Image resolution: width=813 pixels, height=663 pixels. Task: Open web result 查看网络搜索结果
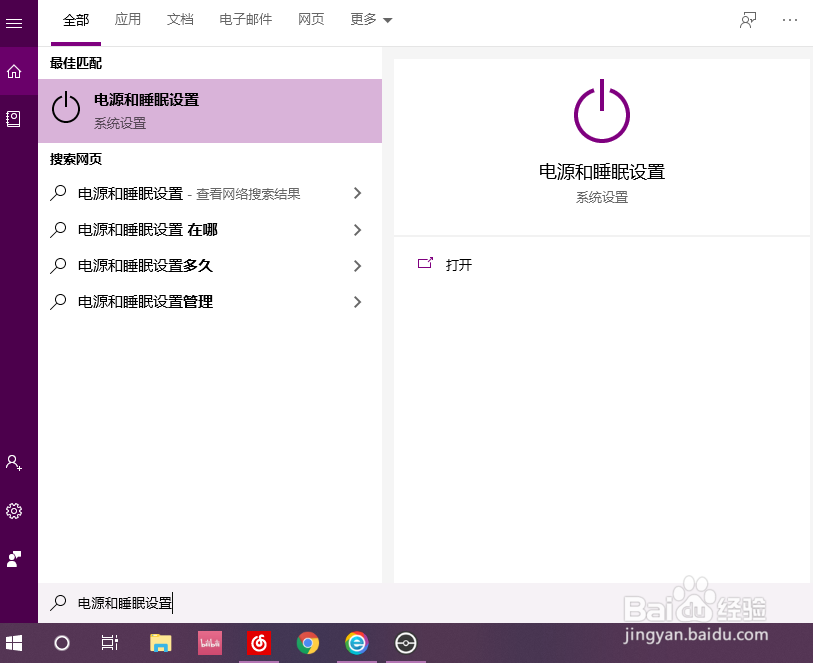pyautogui.click(x=189, y=194)
